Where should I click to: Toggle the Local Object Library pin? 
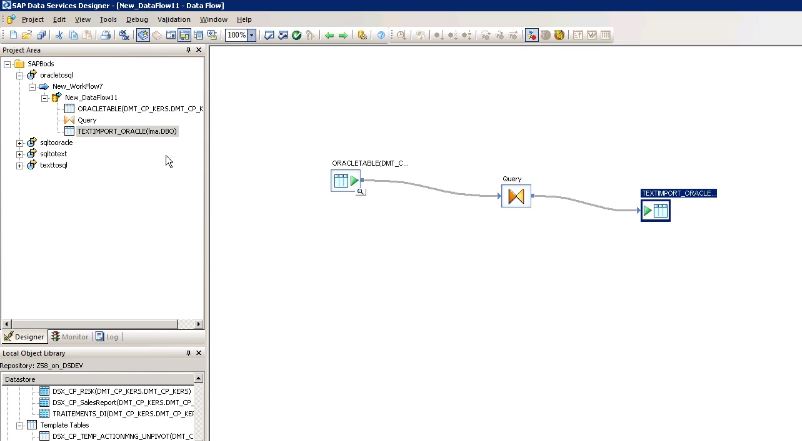[188, 353]
